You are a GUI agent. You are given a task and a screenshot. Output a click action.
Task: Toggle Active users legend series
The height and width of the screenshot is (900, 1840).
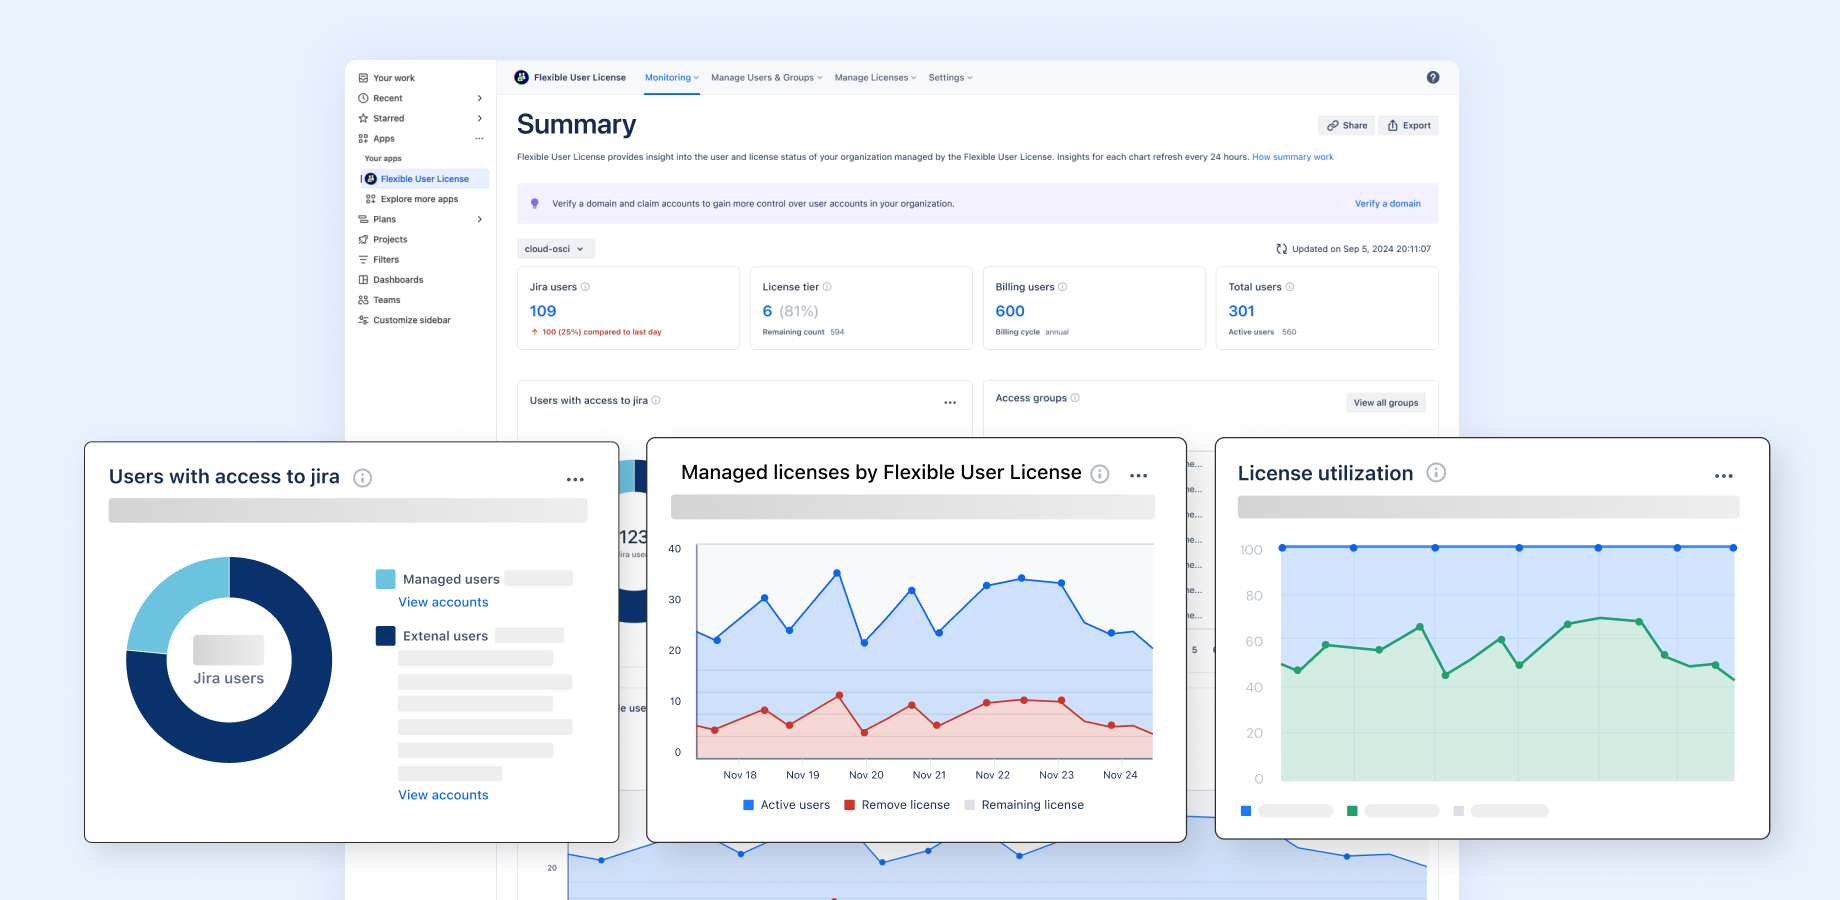point(787,805)
